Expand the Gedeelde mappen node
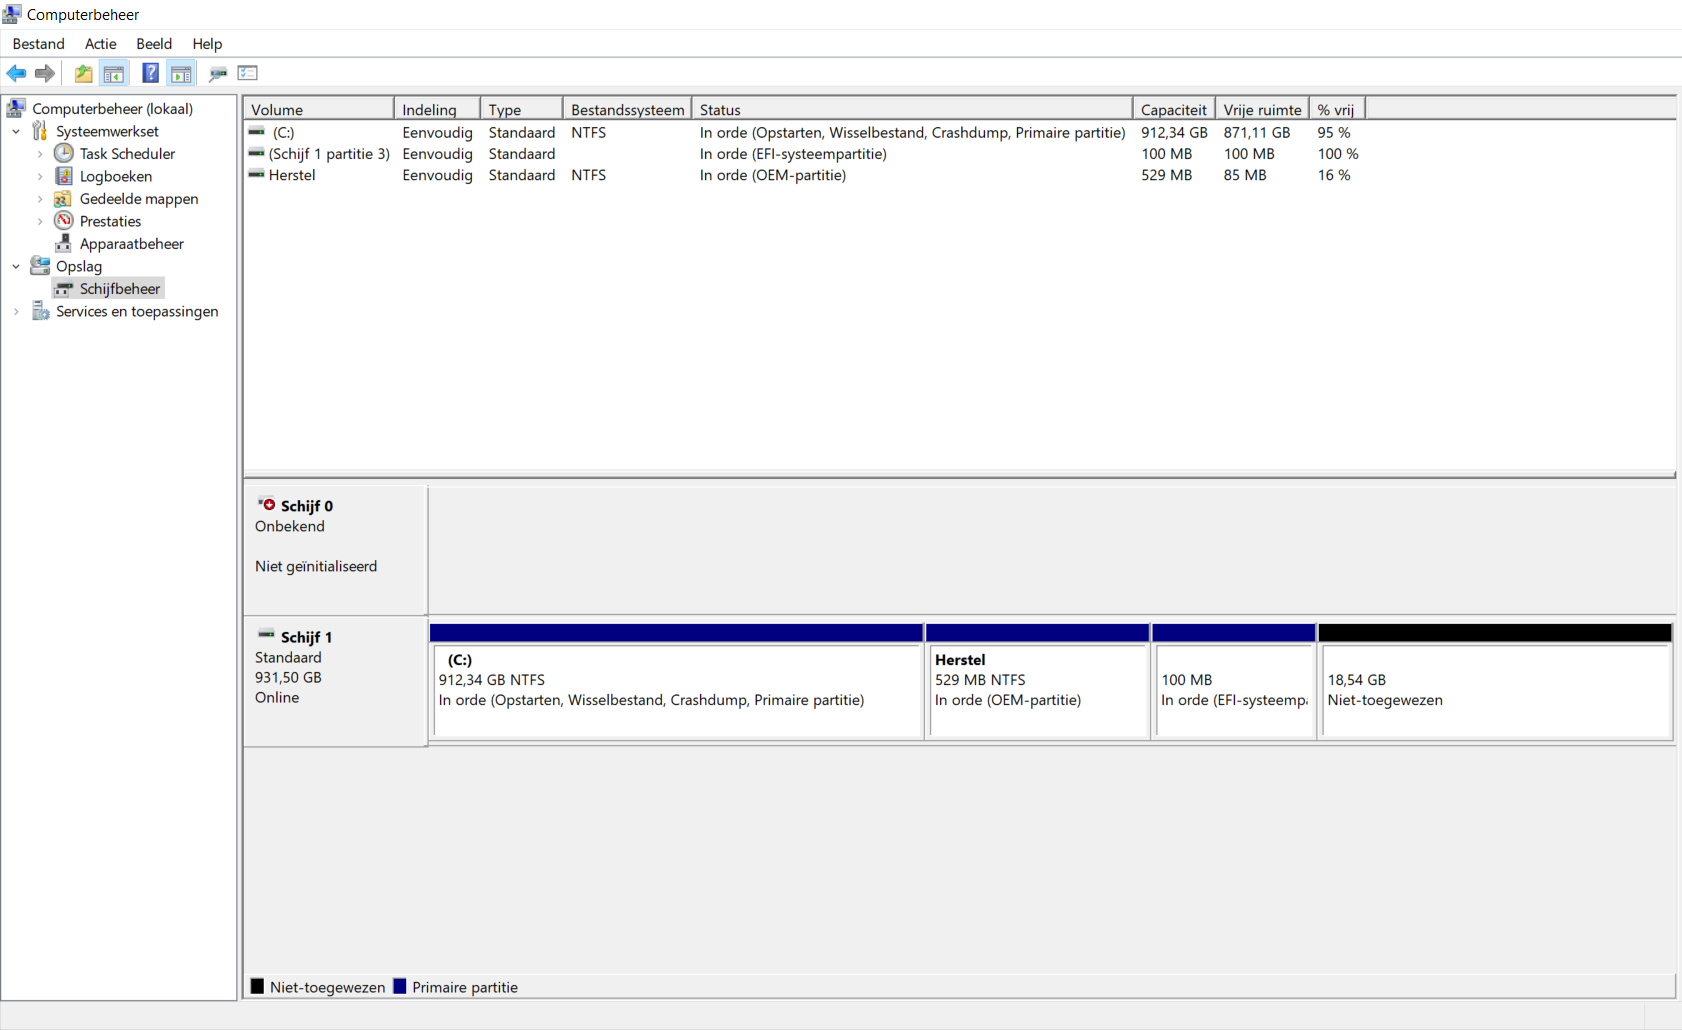 40,199
